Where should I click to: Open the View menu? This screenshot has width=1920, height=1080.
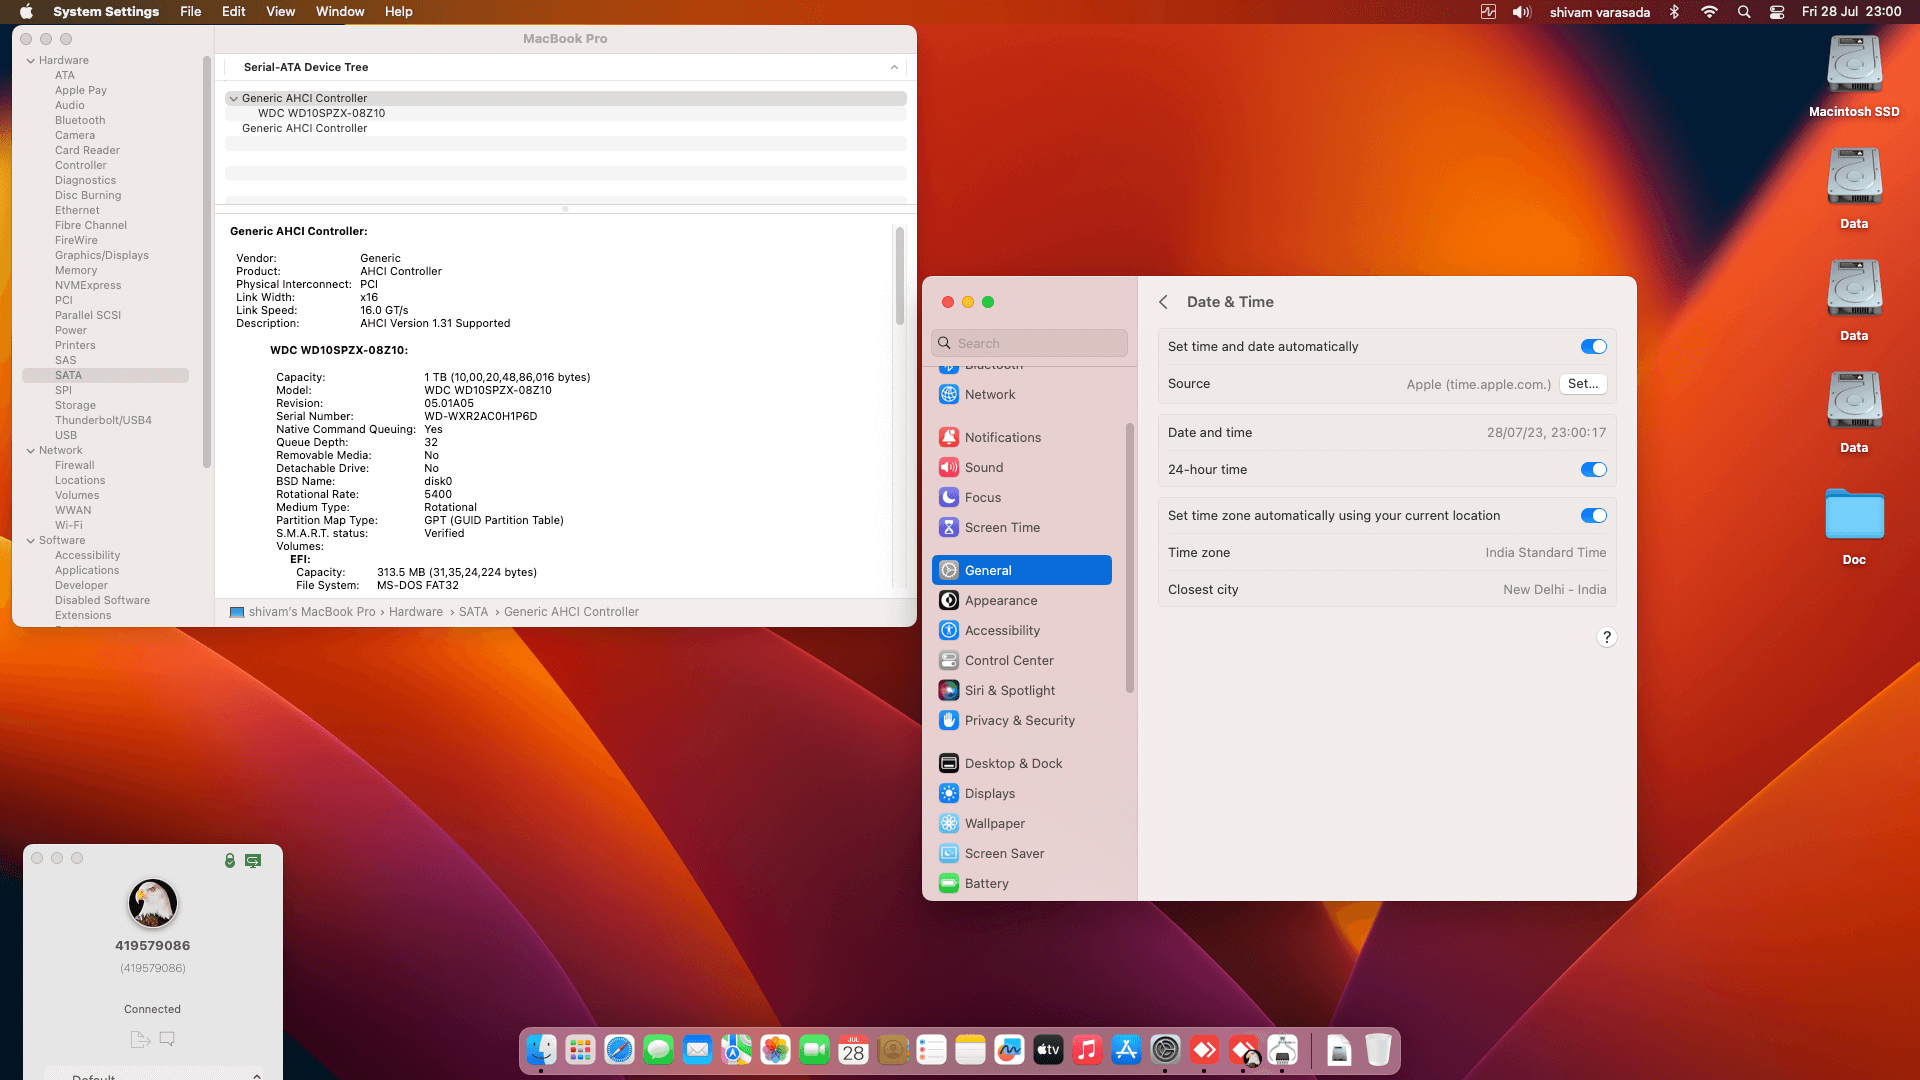[x=280, y=11]
